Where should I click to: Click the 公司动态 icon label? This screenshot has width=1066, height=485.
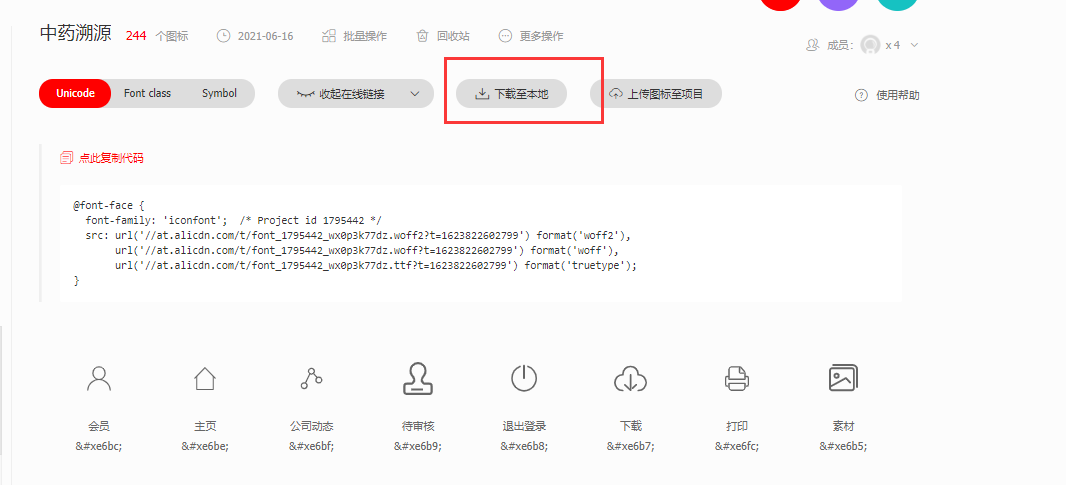coord(311,427)
